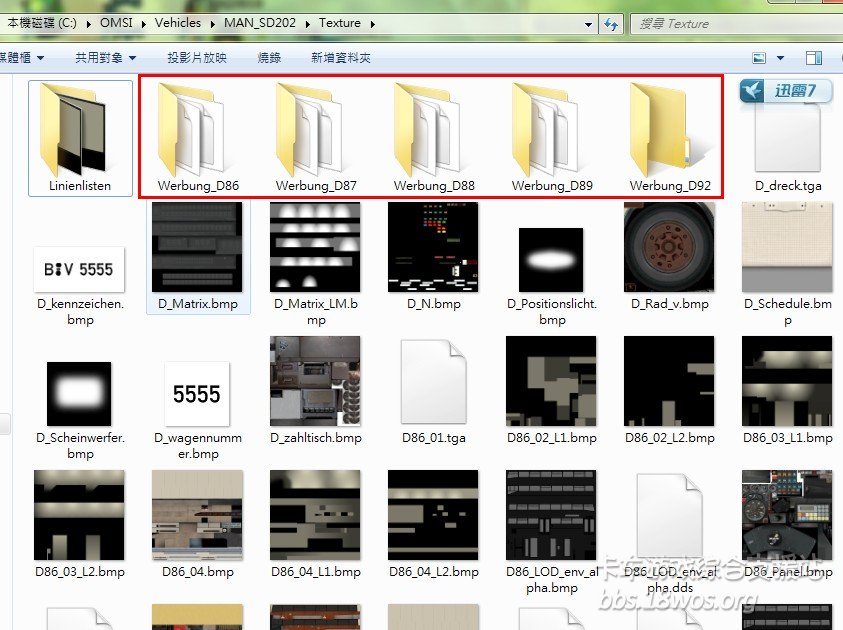Image resolution: width=843 pixels, height=630 pixels.
Task: Expand the view options dropdown arrow
Action: point(781,58)
